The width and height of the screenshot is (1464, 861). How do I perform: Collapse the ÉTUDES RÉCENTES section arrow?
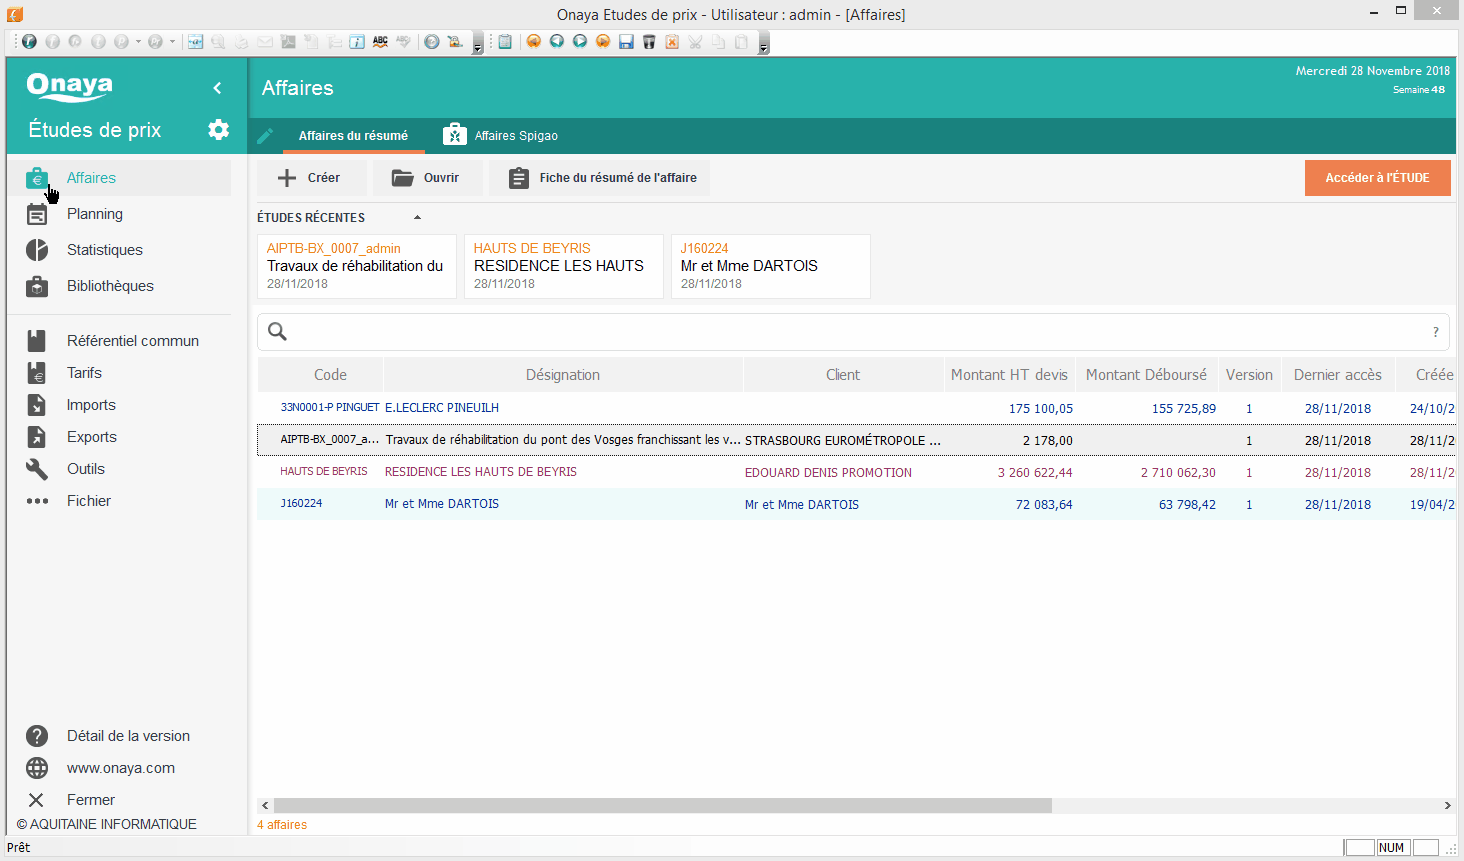pyautogui.click(x=417, y=218)
